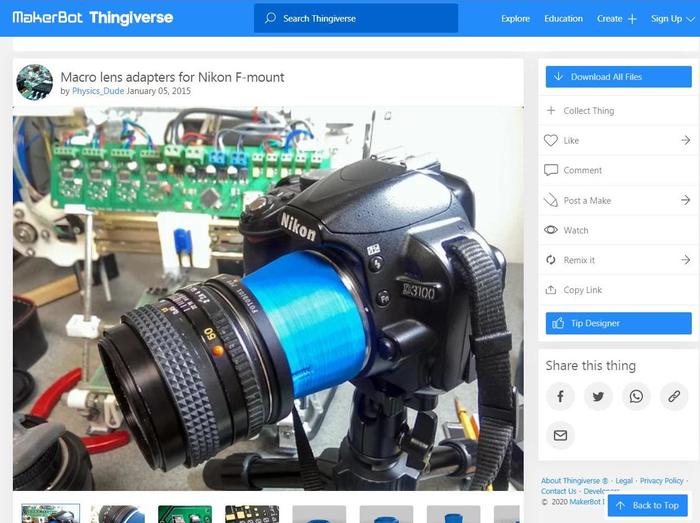Go to the Education section
The height and width of the screenshot is (523, 700).
coord(563,18)
